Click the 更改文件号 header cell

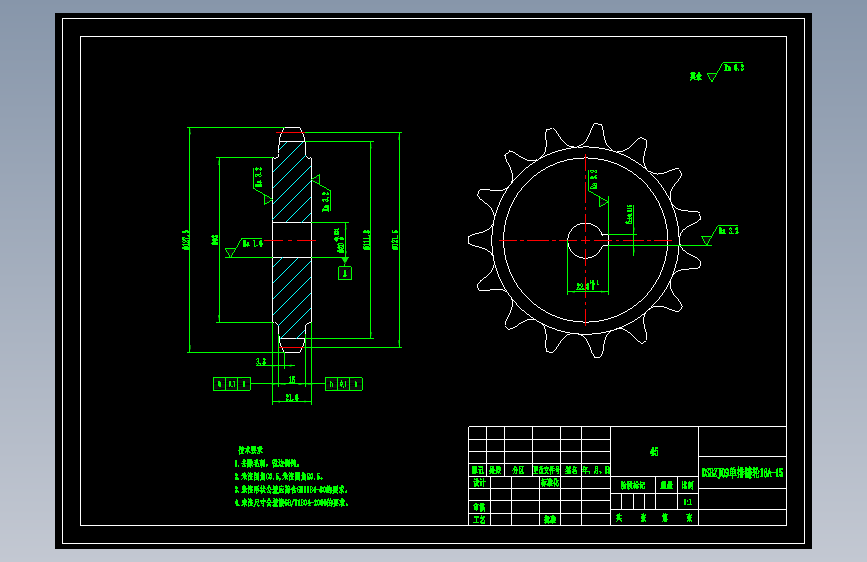(546, 470)
